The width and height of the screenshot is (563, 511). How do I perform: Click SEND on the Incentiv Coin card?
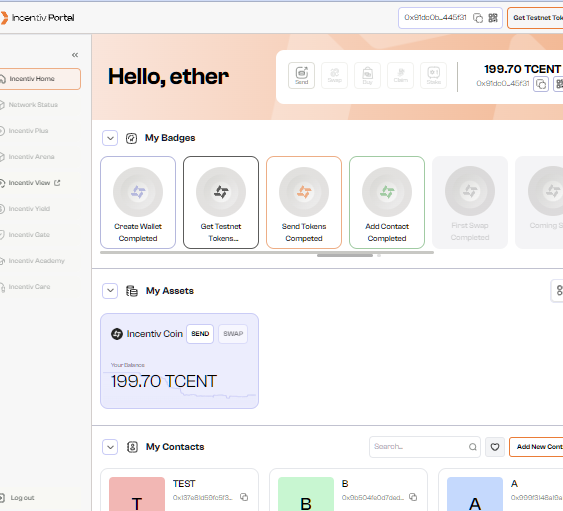[x=200, y=334]
